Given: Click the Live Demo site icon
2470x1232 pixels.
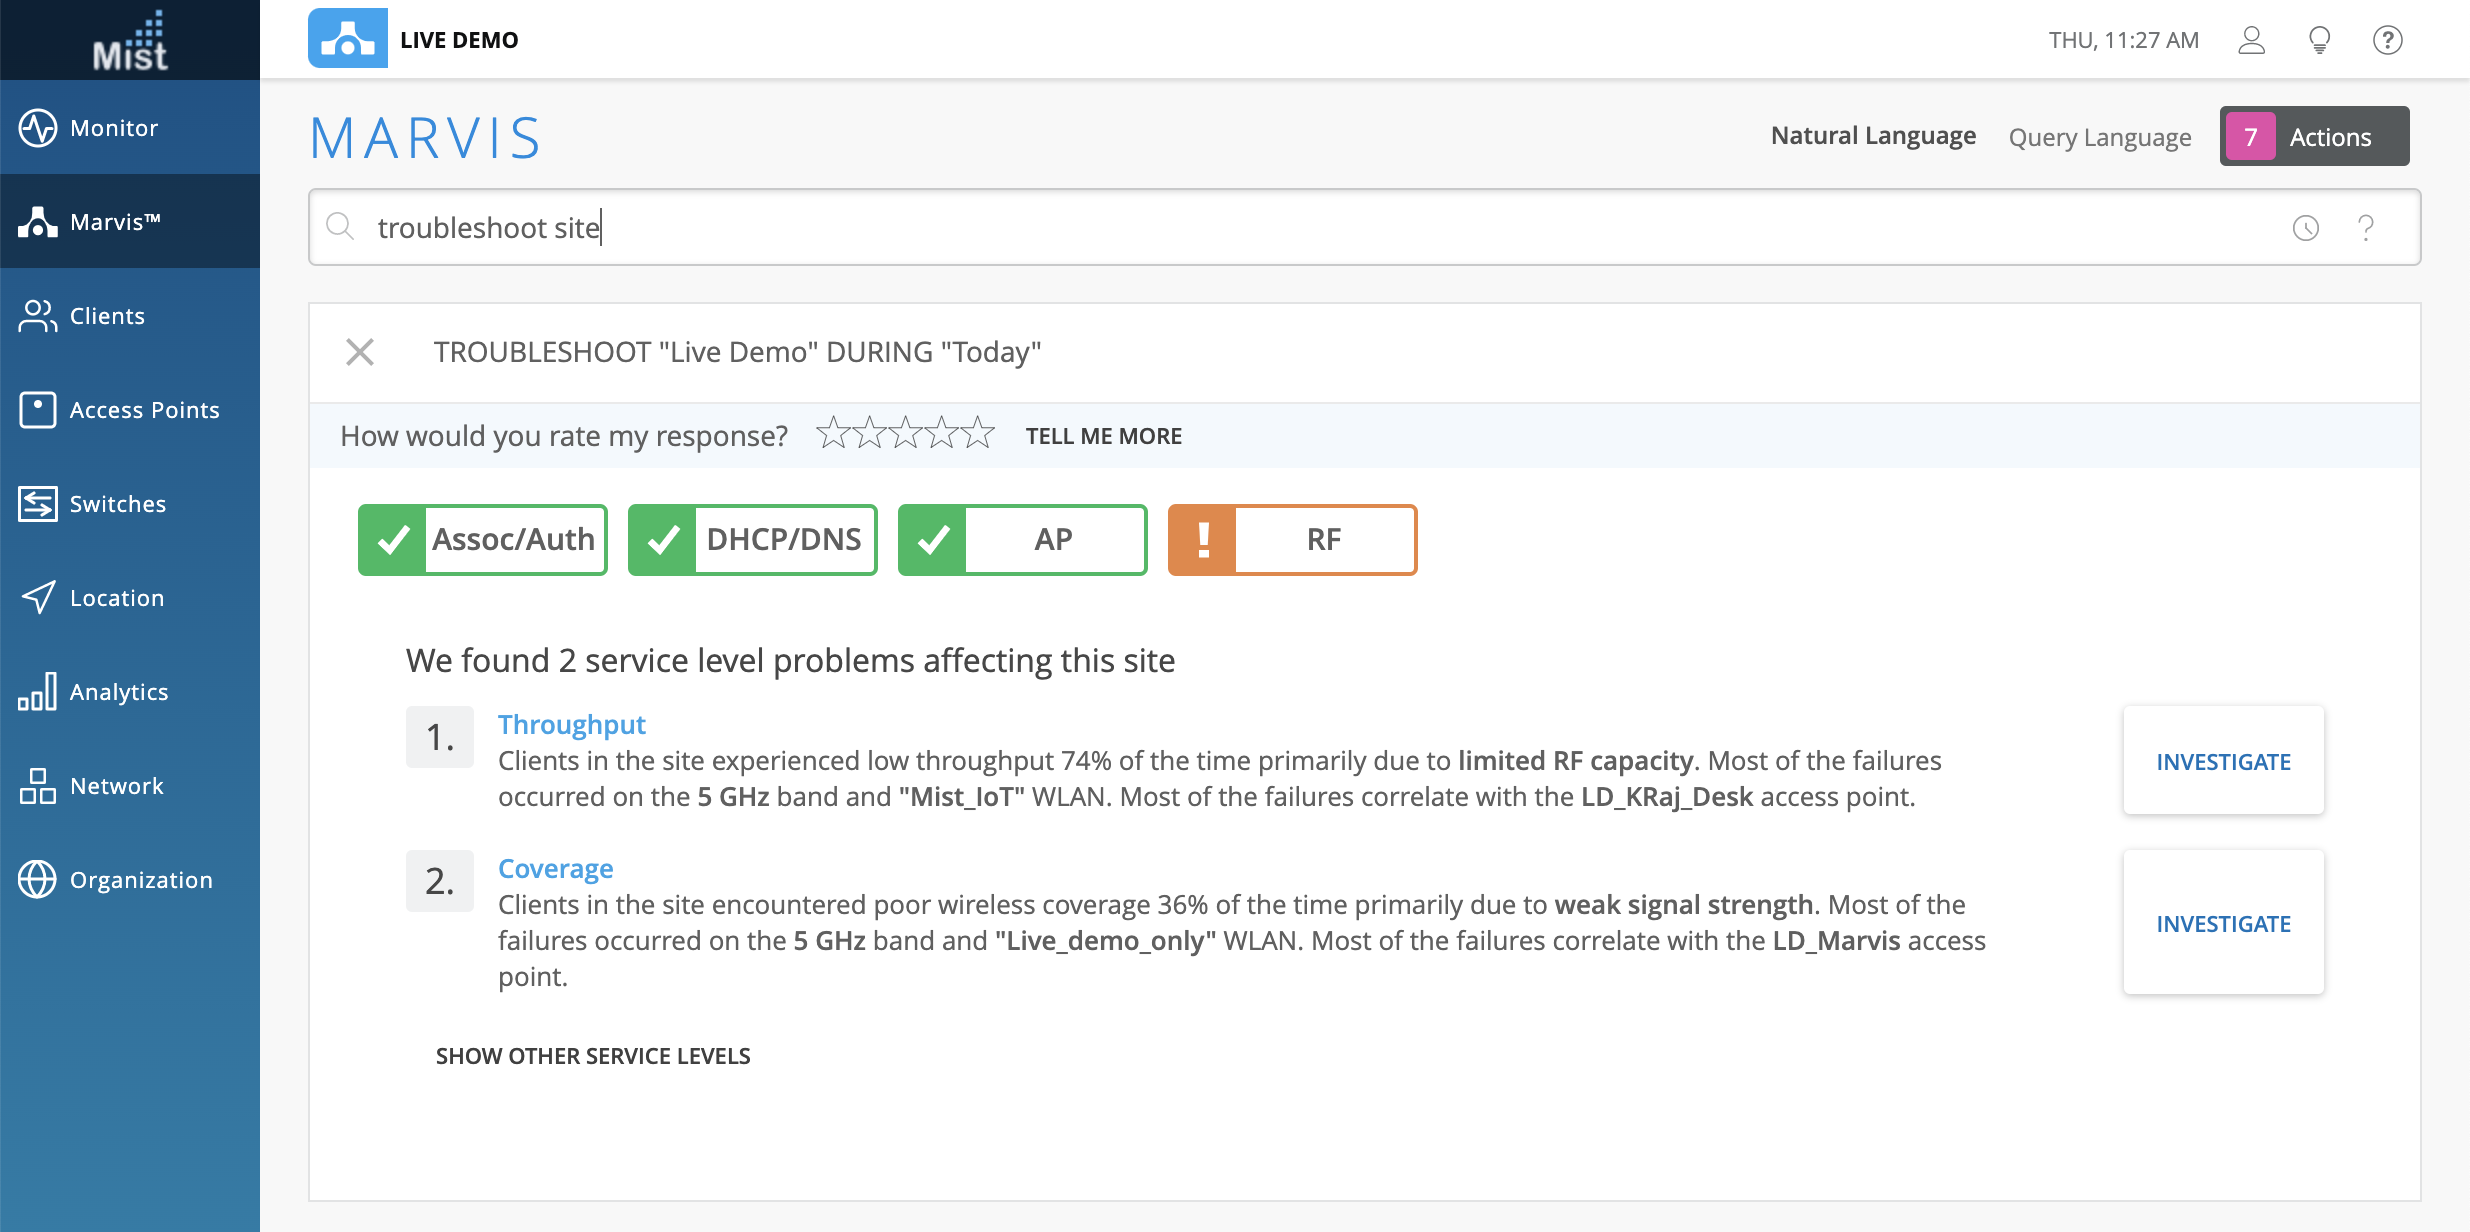Looking at the screenshot, I should [347, 39].
